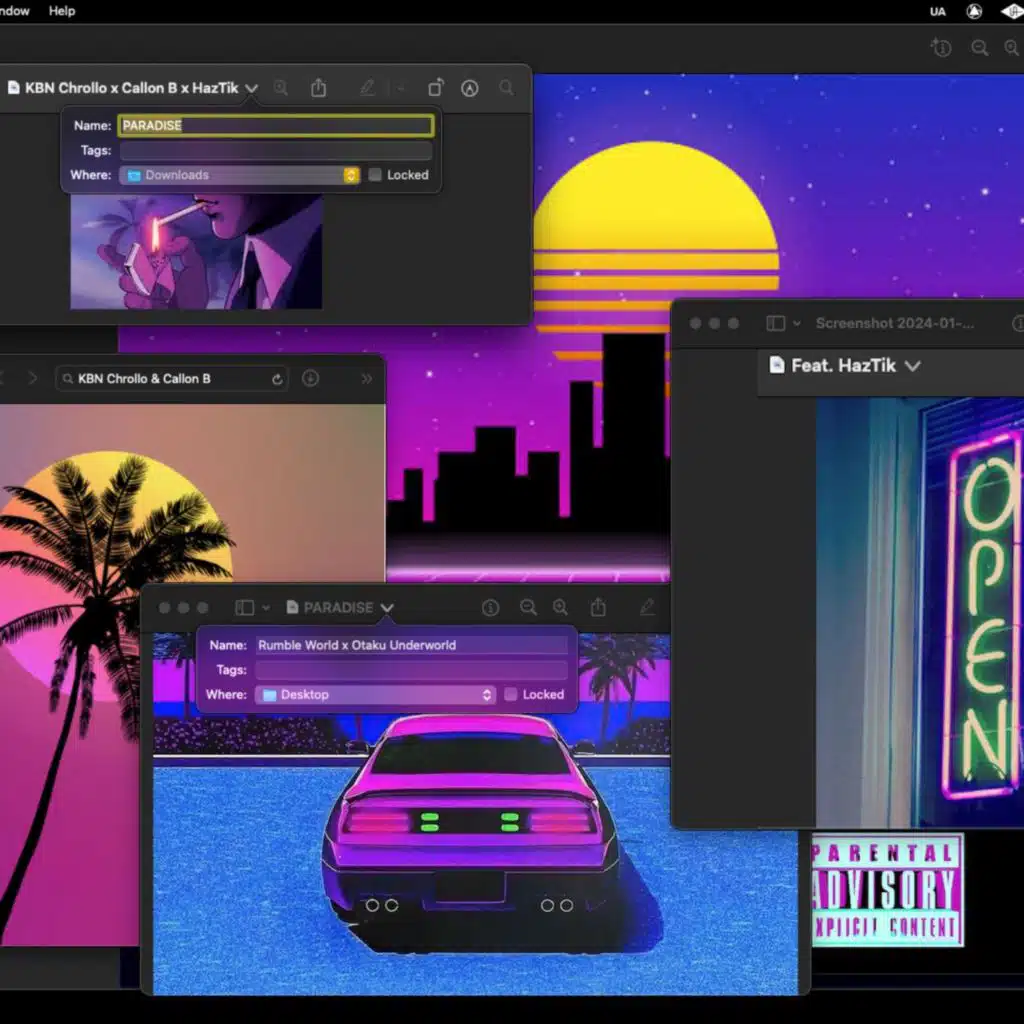
Task: Click the rotate icon in KBN Chrollo toolbar
Action: [436, 88]
